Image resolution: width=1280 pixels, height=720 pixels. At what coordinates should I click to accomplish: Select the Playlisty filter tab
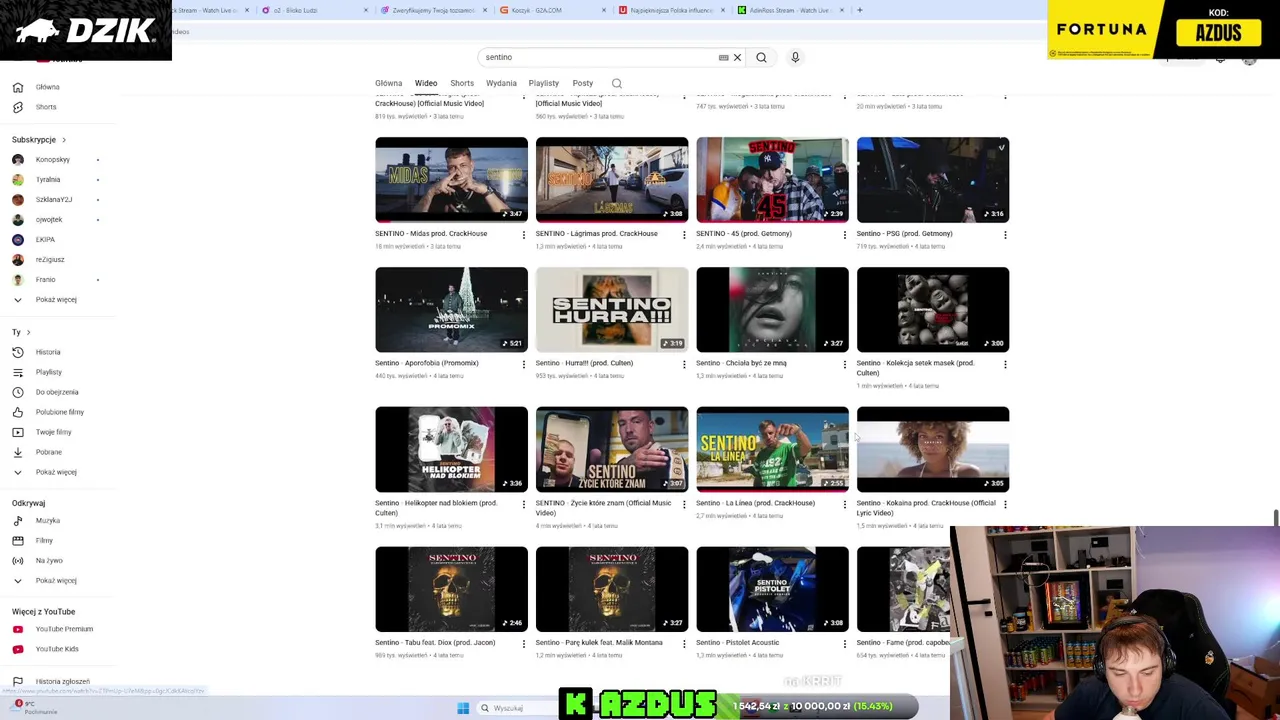click(543, 83)
